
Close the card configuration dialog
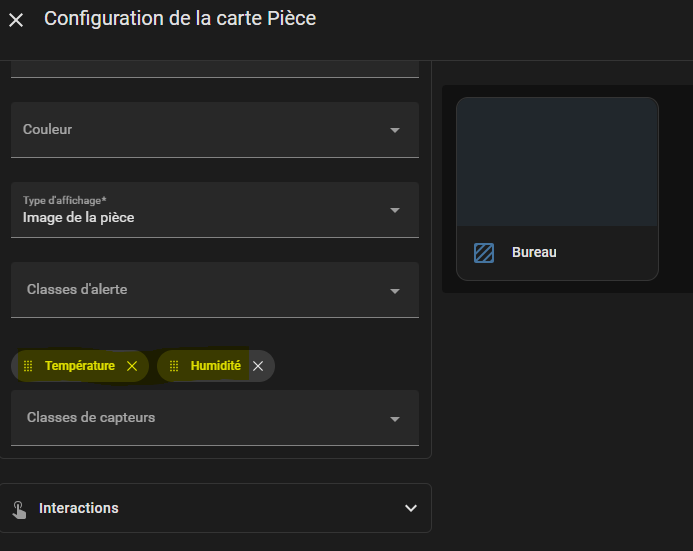pyautogui.click(x=16, y=20)
